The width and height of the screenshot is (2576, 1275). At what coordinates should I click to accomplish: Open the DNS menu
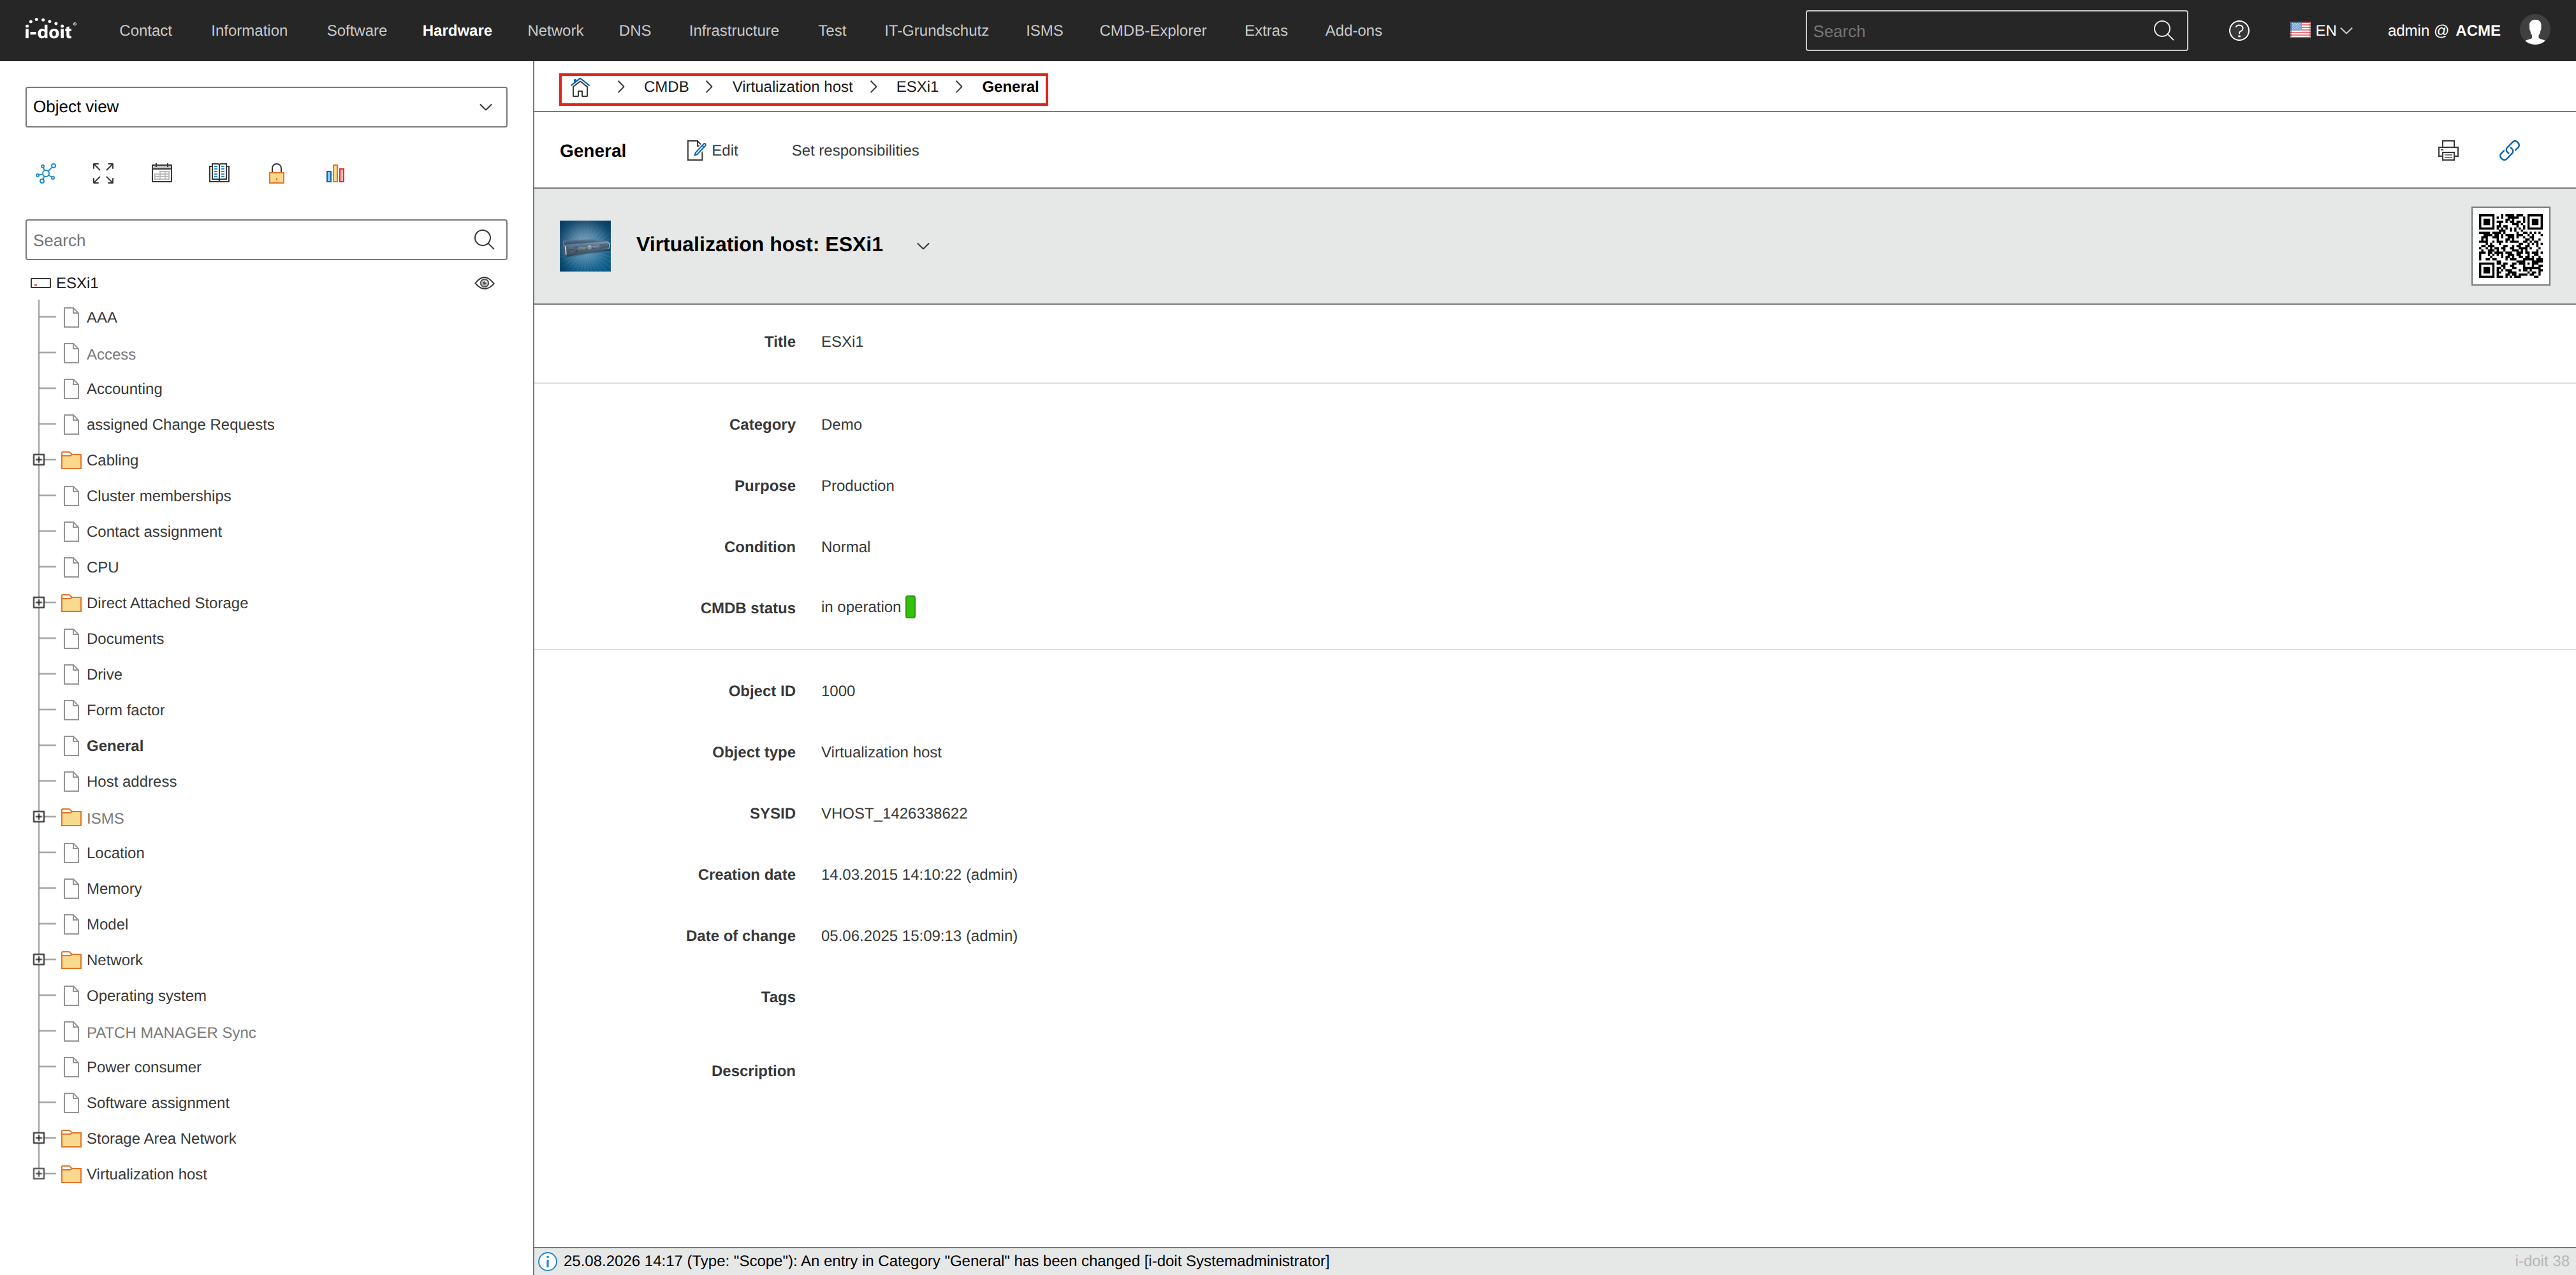[635, 31]
